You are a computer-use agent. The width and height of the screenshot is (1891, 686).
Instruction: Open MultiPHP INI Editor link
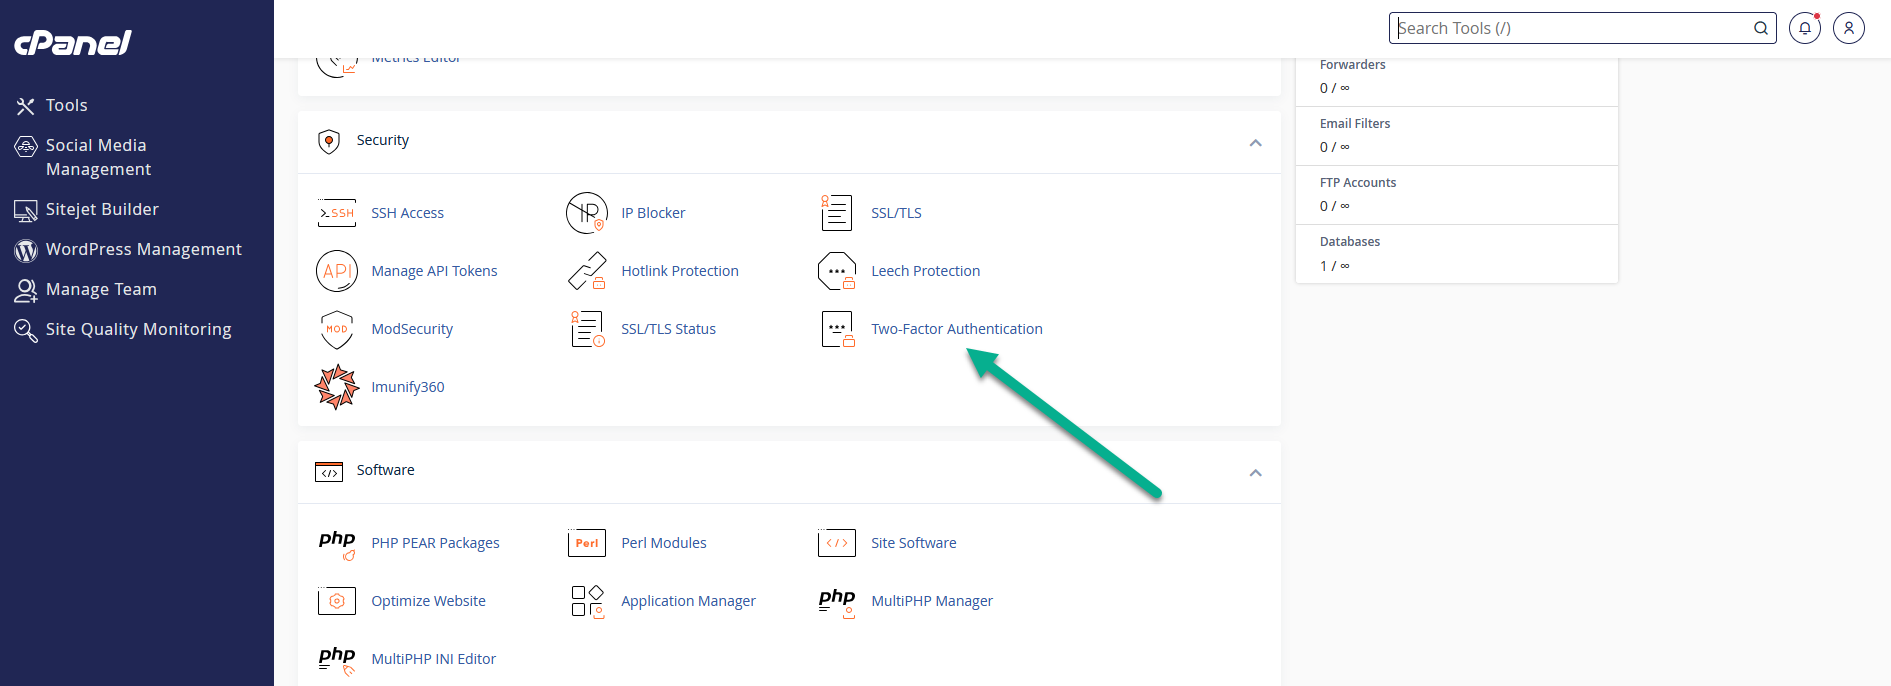[x=433, y=659]
